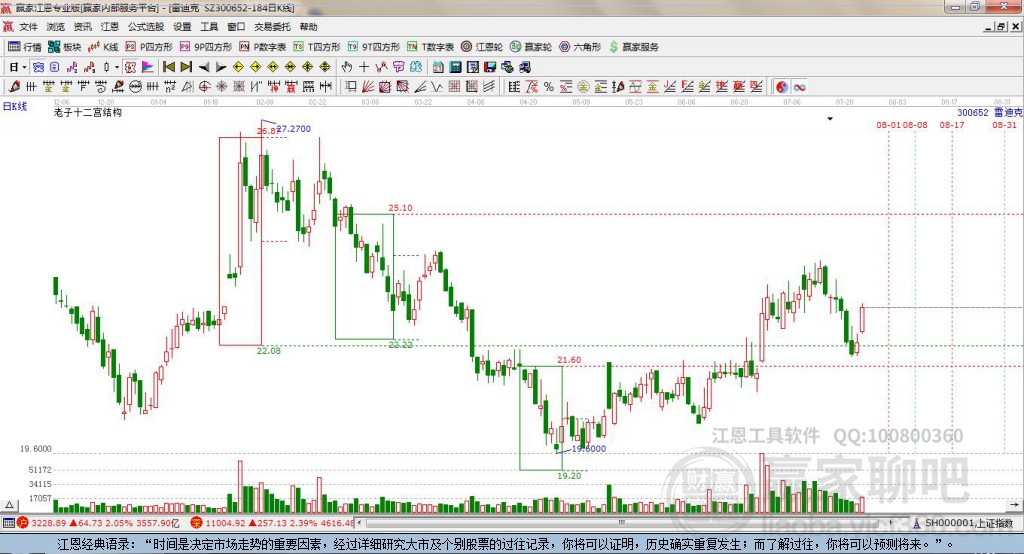The height and width of the screenshot is (554, 1024).
Task: Click the 27.2700 high price label
Action: coord(294,129)
